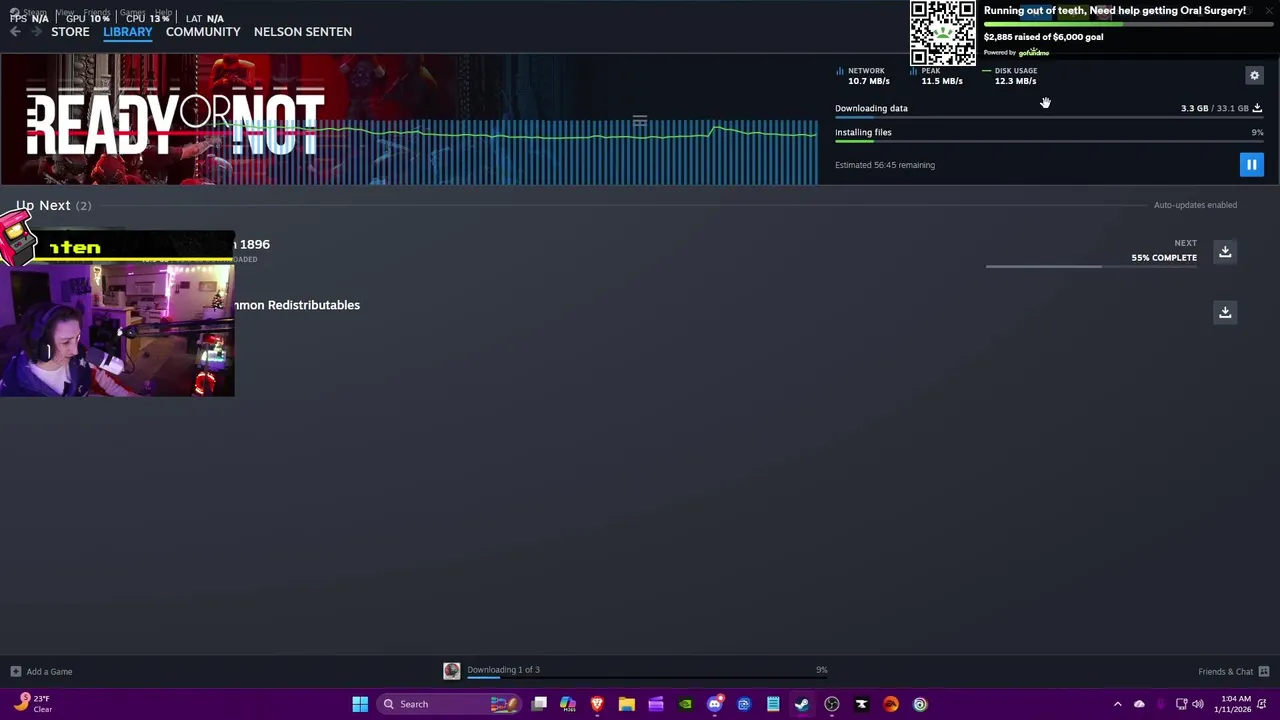The image size is (1280, 720).
Task: Open the EA app from taskbar
Action: coord(890,704)
